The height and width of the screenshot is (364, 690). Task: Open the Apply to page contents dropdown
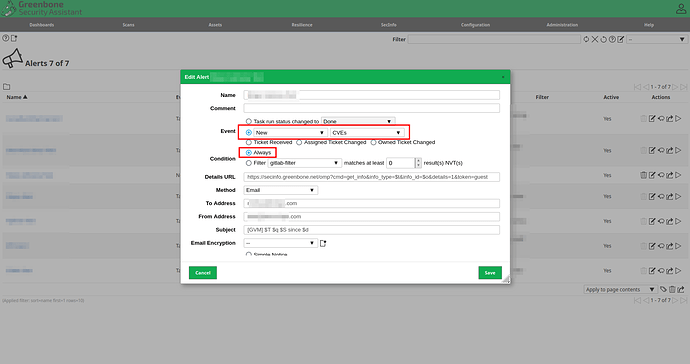point(620,289)
